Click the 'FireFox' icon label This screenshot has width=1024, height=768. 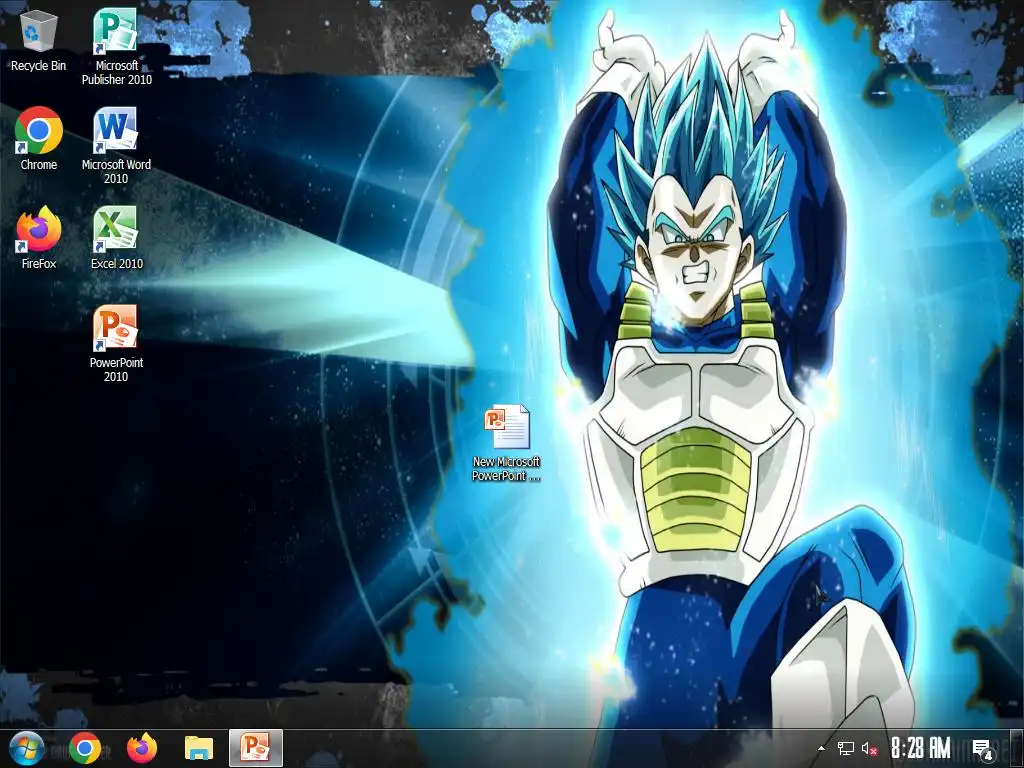click(39, 264)
